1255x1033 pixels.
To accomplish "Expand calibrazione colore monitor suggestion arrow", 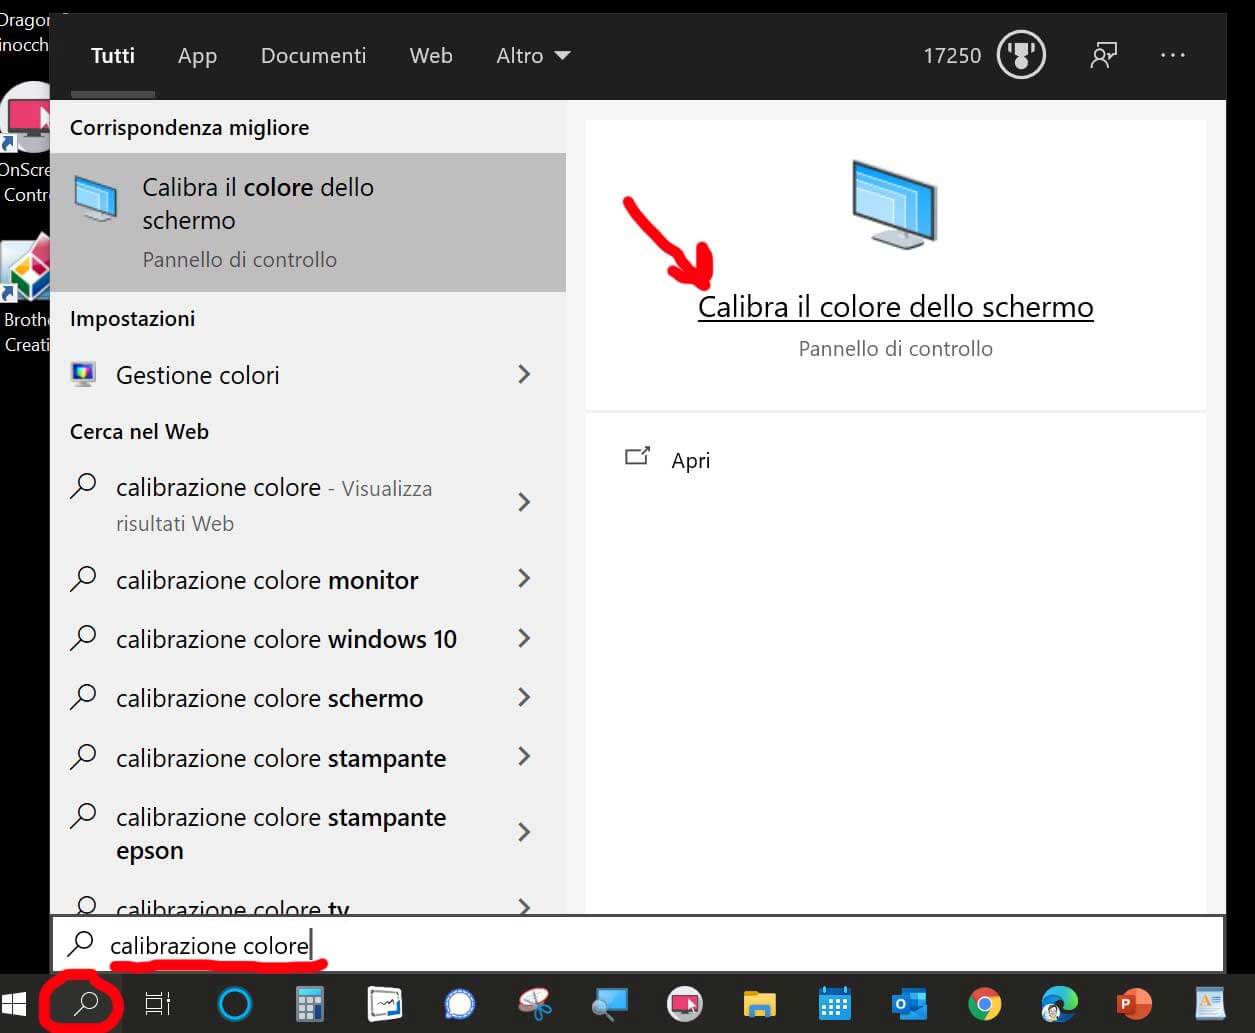I will 524,579.
